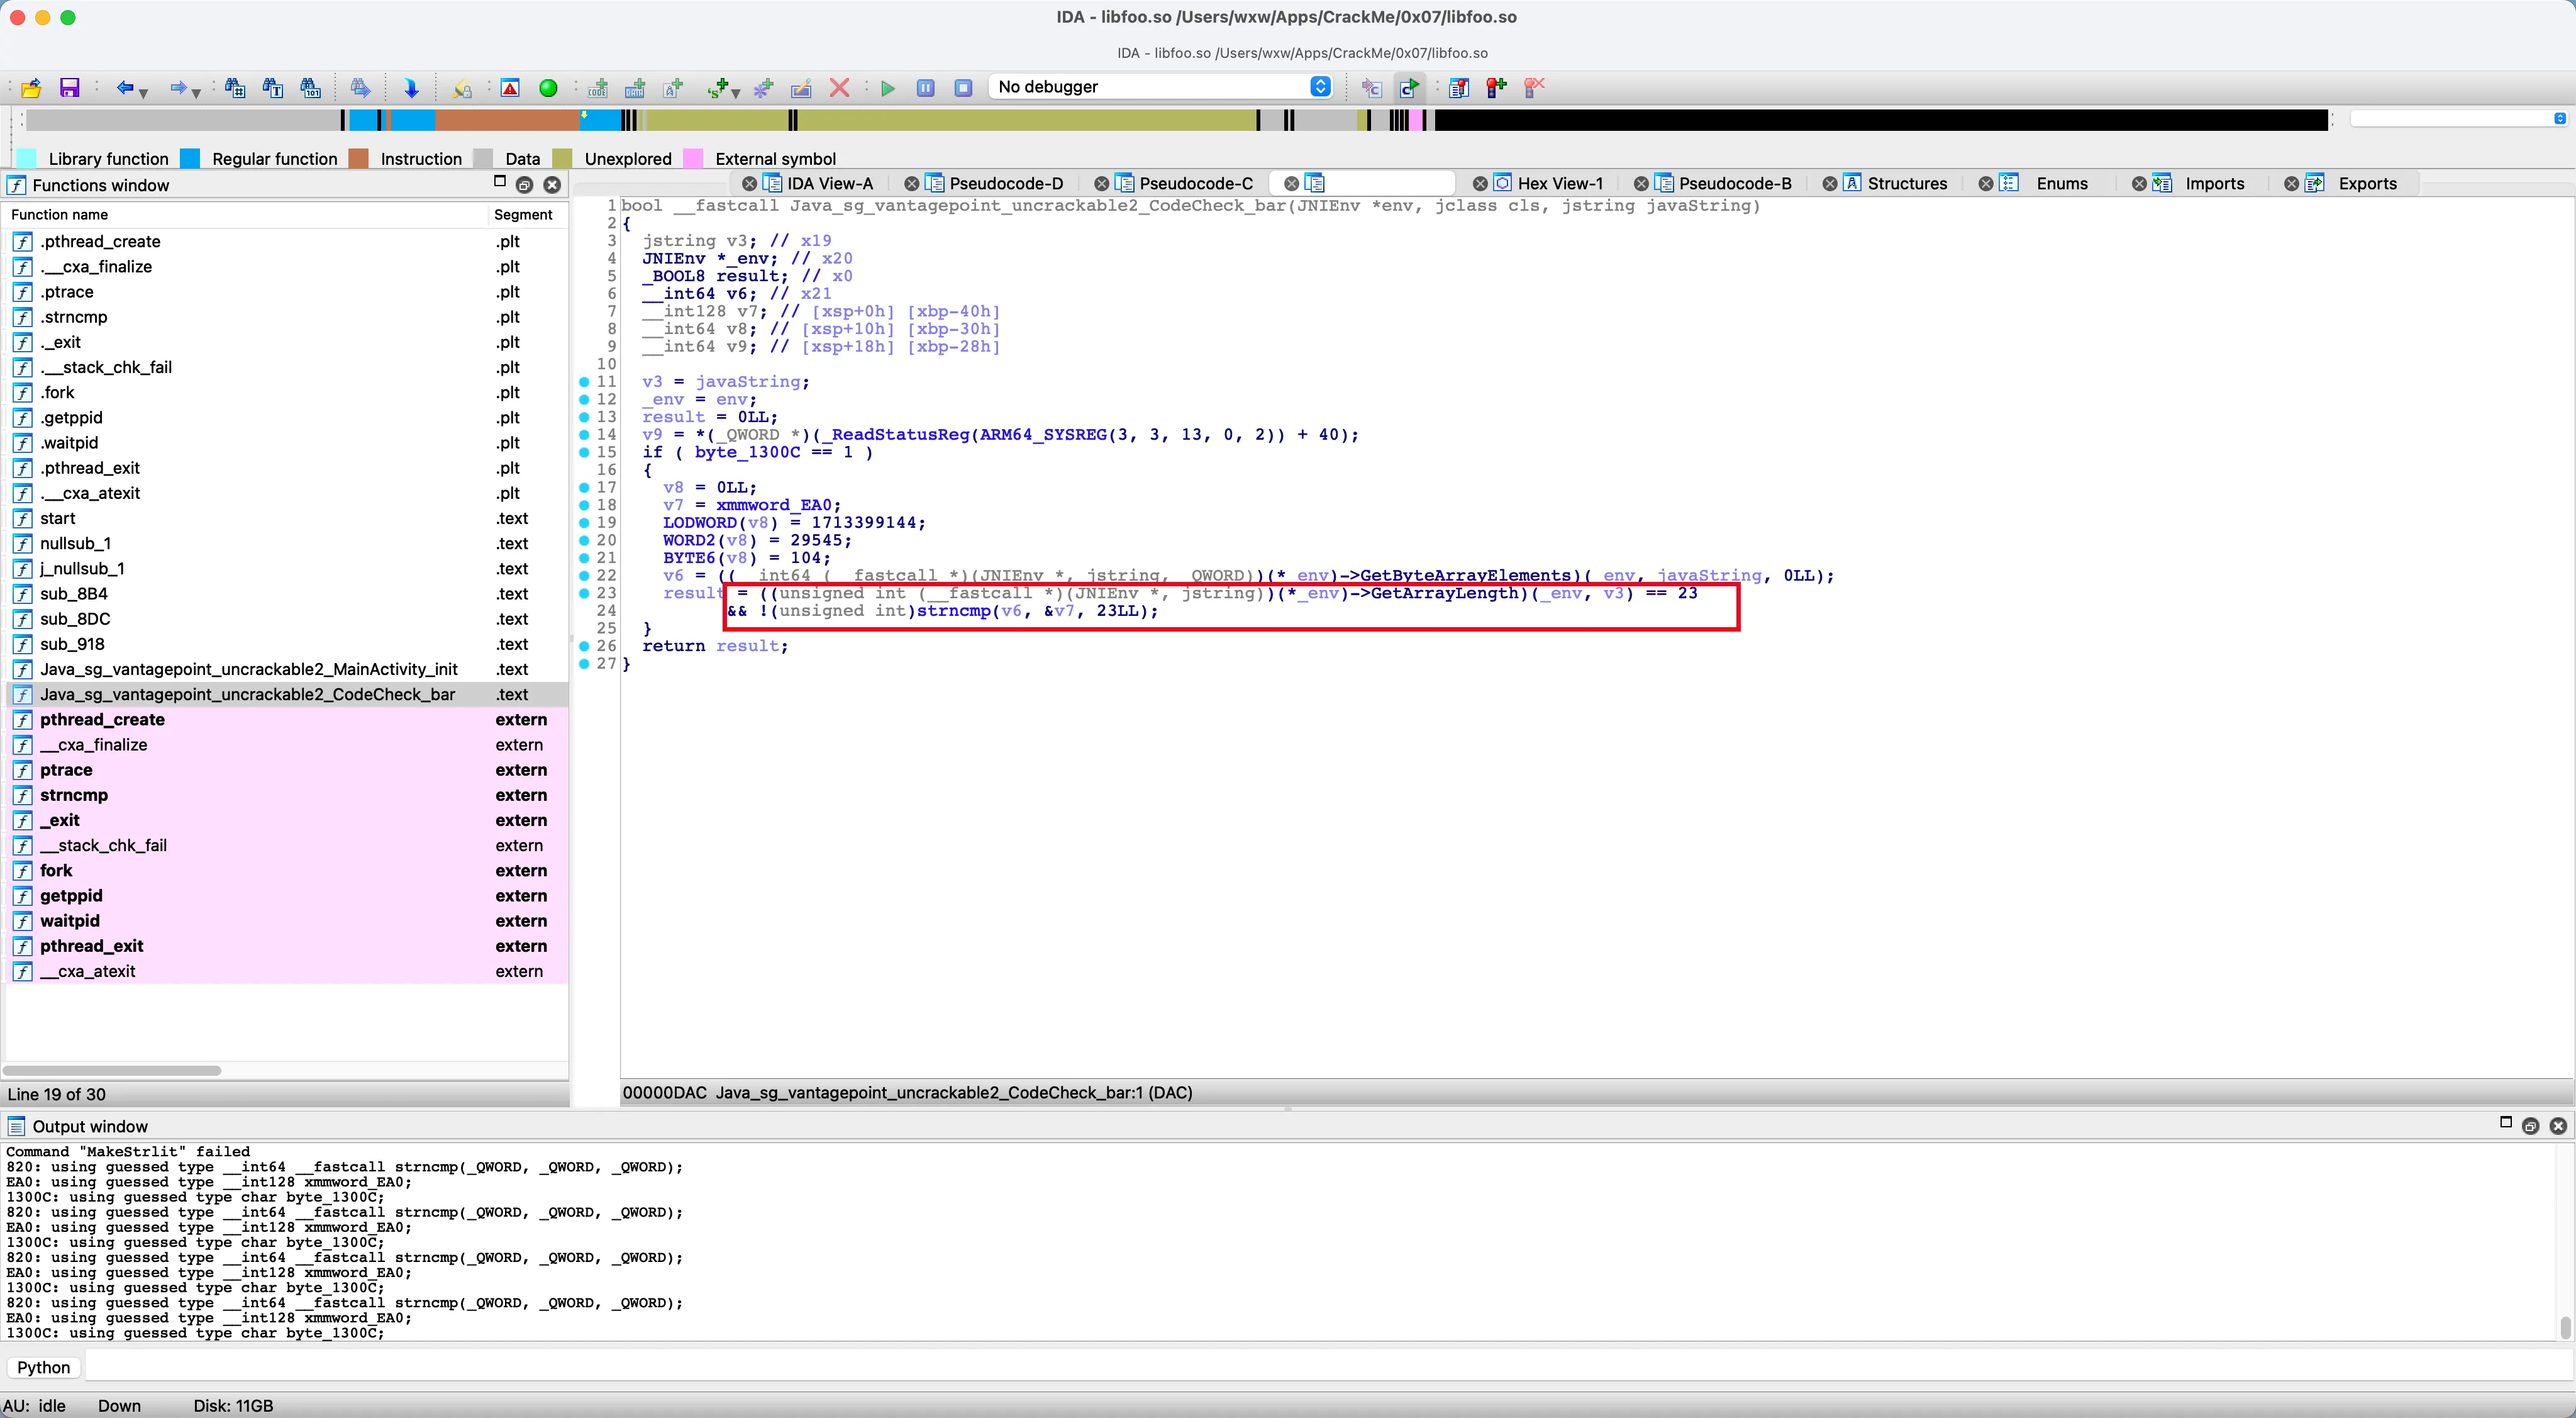Viewport: 2576px width, 1418px height.
Task: Toggle the breakpoint dot beside line 11
Action: pyautogui.click(x=584, y=382)
